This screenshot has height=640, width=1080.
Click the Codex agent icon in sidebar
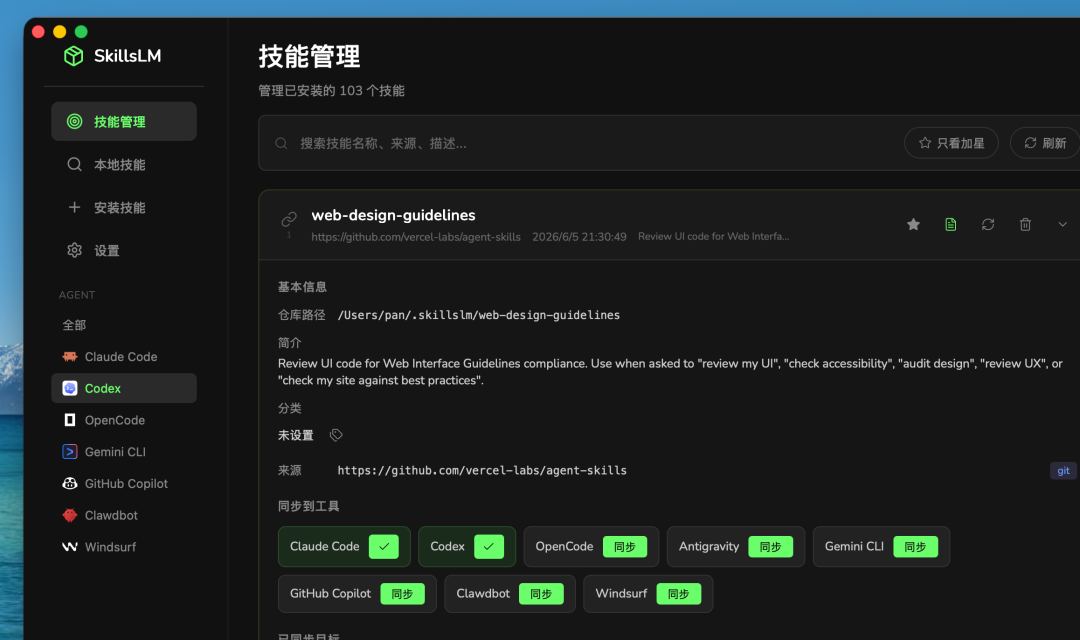pyautogui.click(x=70, y=389)
